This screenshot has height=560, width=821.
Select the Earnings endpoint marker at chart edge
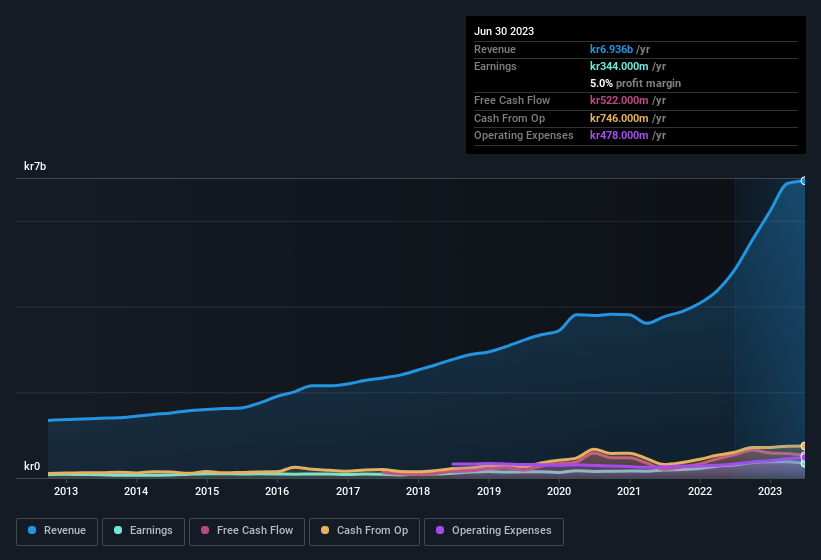803,463
